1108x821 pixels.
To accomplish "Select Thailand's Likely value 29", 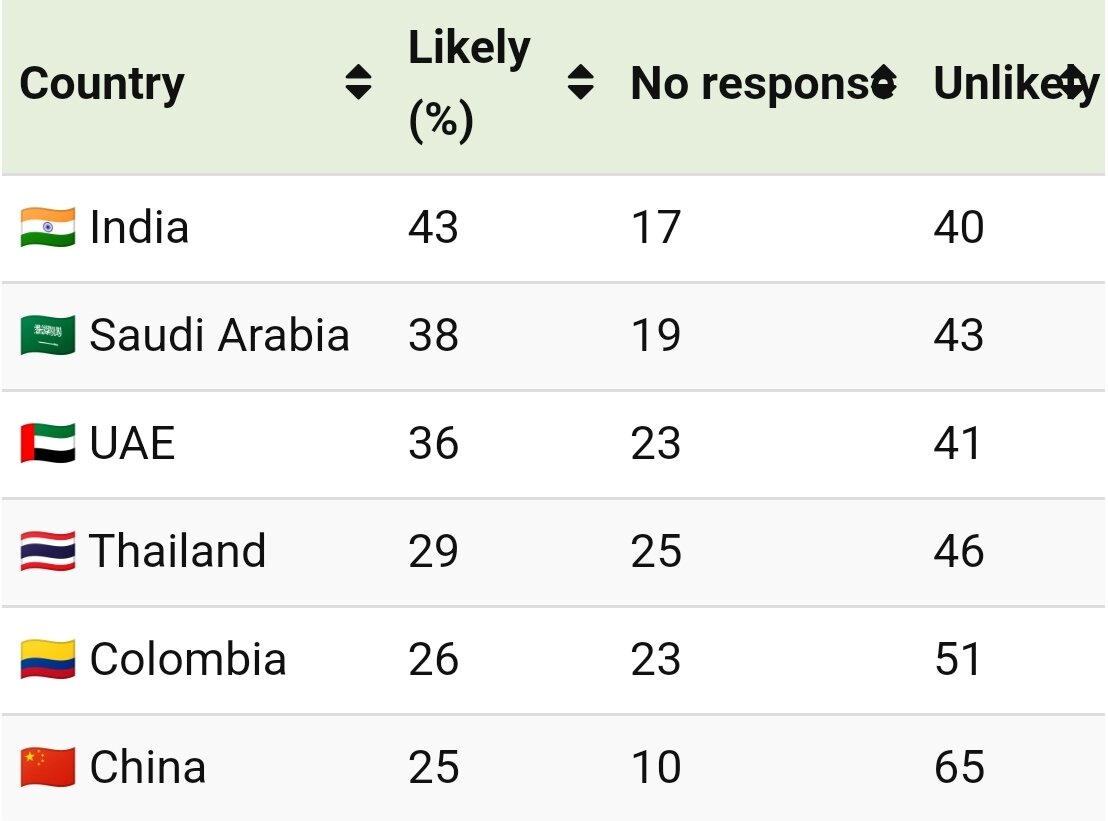I will click(433, 551).
